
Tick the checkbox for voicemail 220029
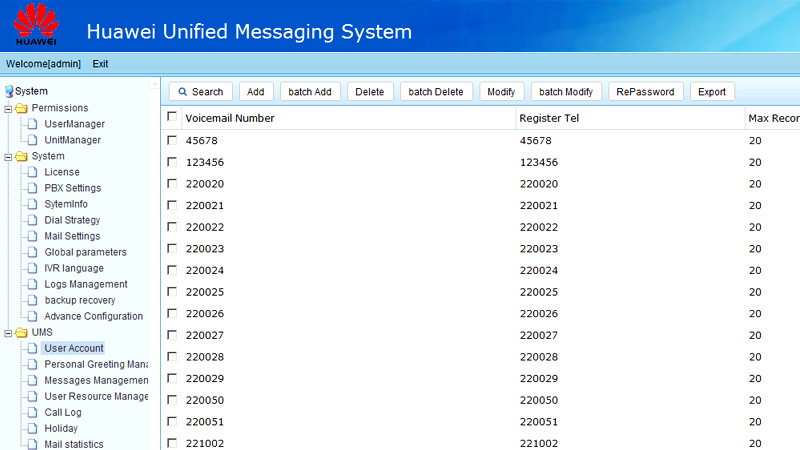[172, 378]
